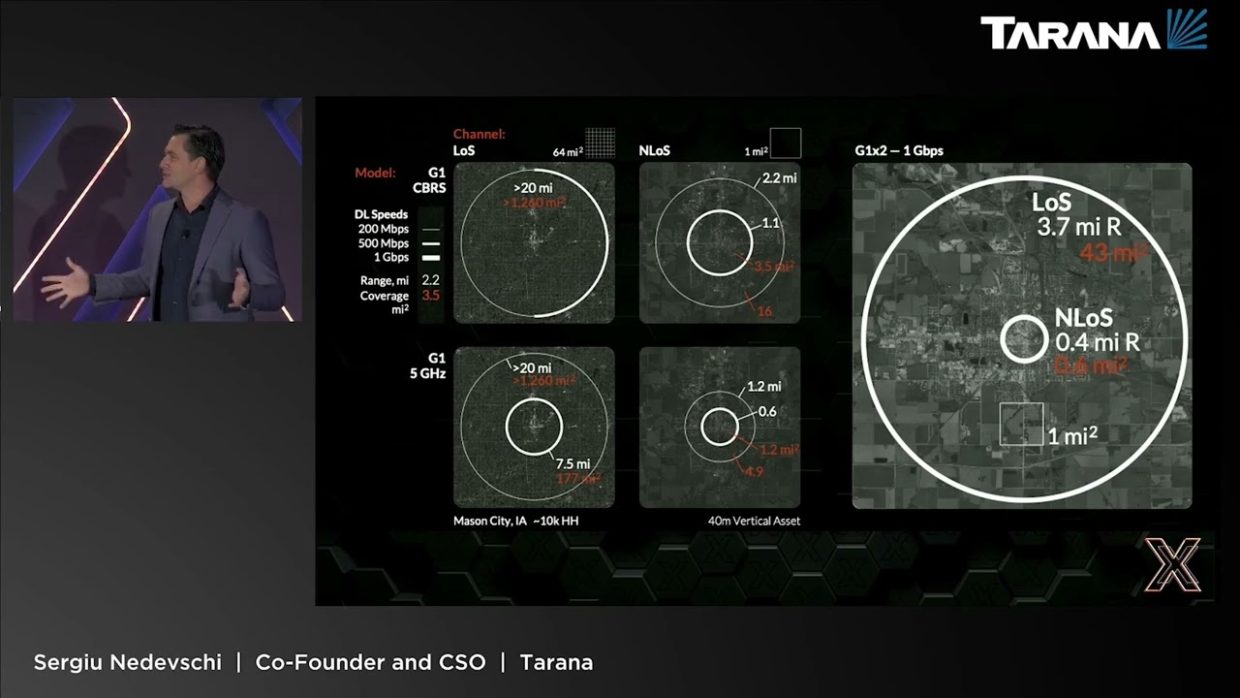Open the G1 CBRS LoS coverage map
The width and height of the screenshot is (1240, 698).
click(x=534, y=243)
